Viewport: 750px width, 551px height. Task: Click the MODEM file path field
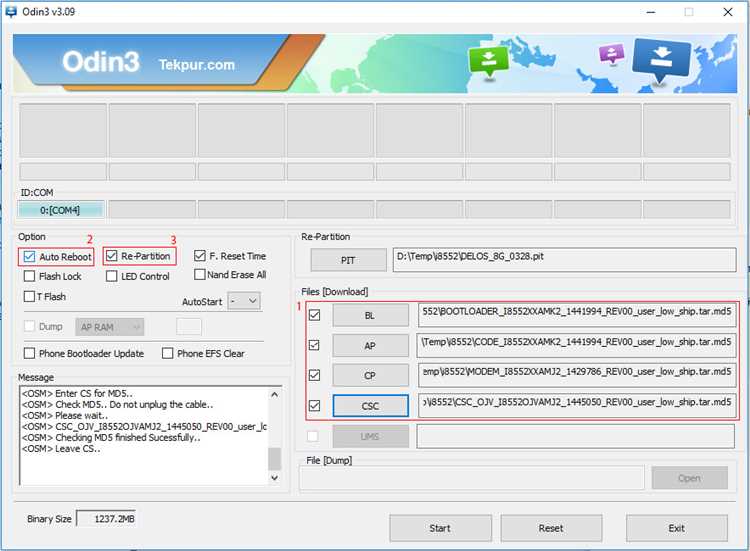[x=576, y=375]
